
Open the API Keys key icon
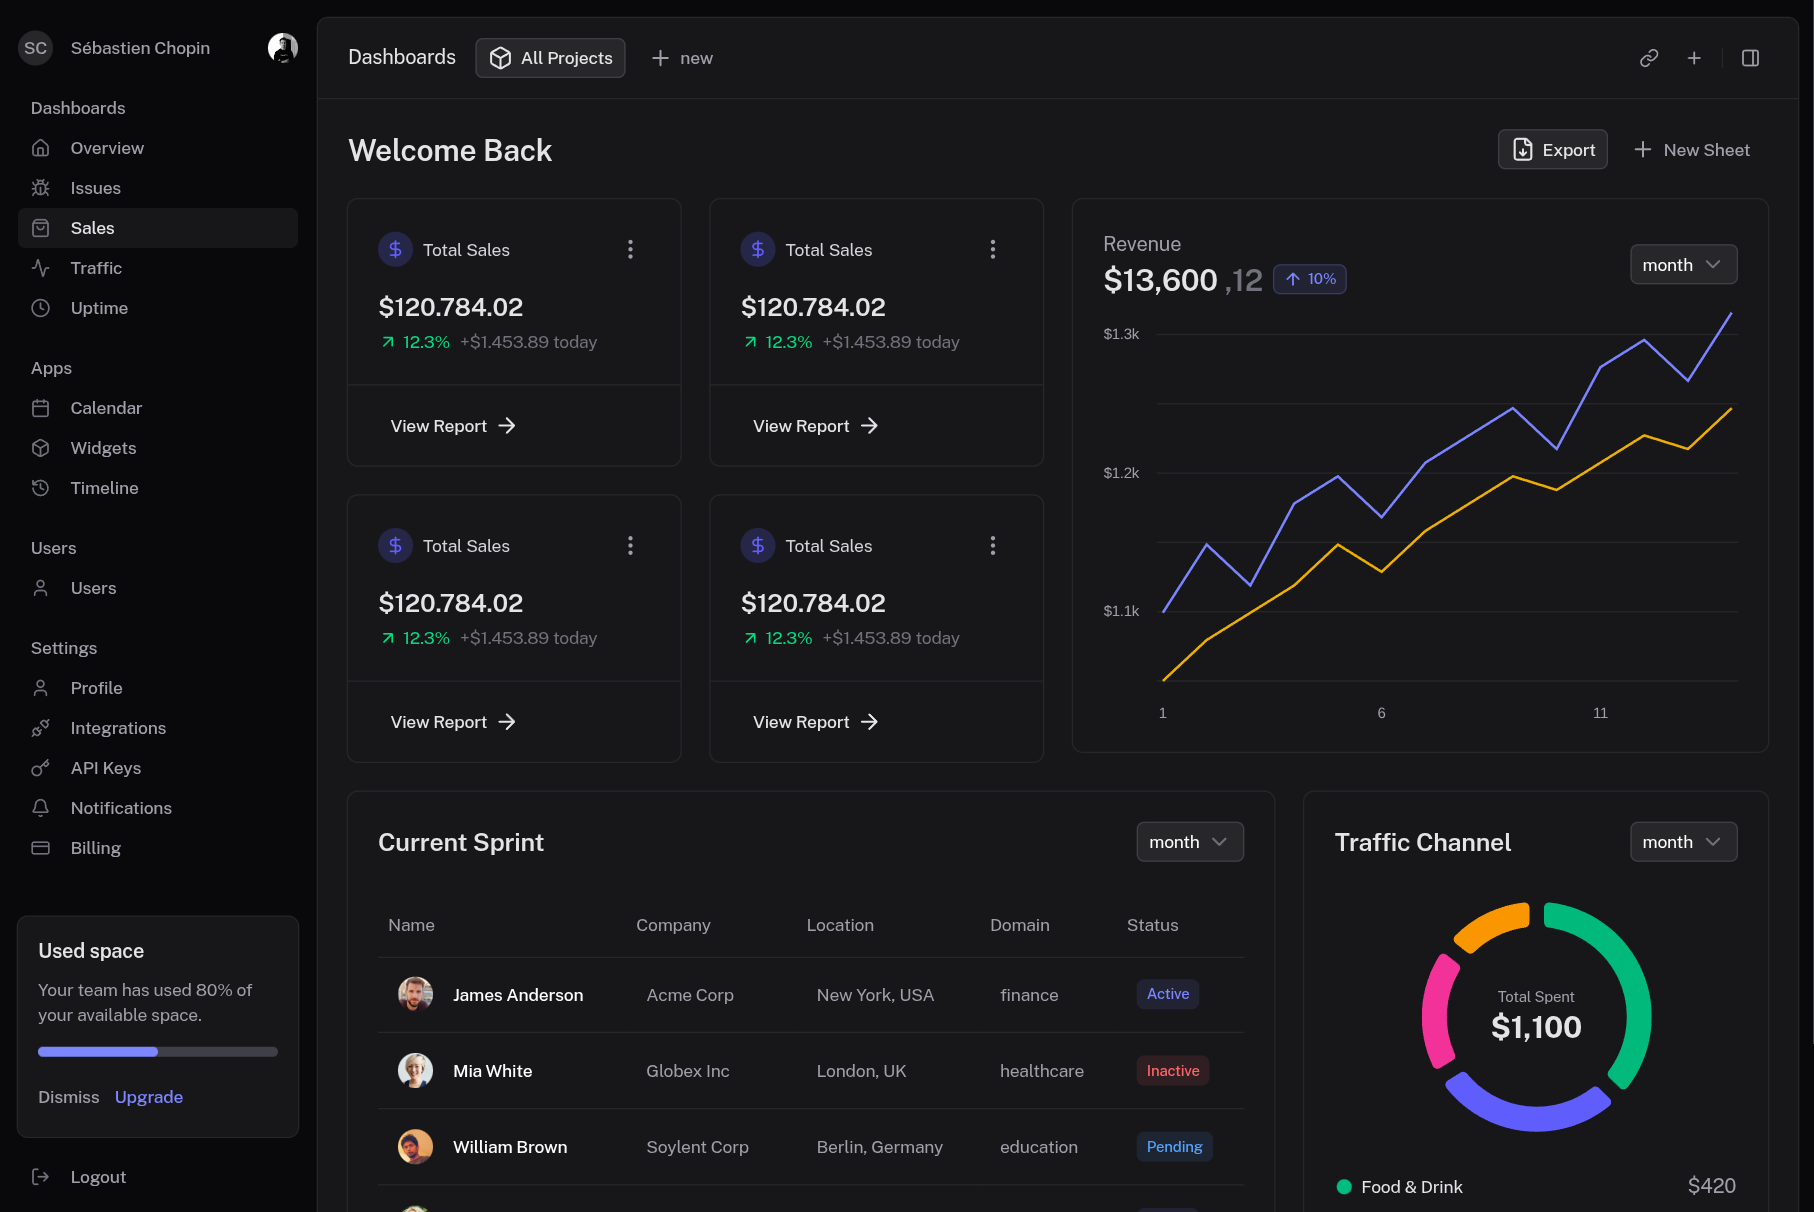[x=41, y=768]
